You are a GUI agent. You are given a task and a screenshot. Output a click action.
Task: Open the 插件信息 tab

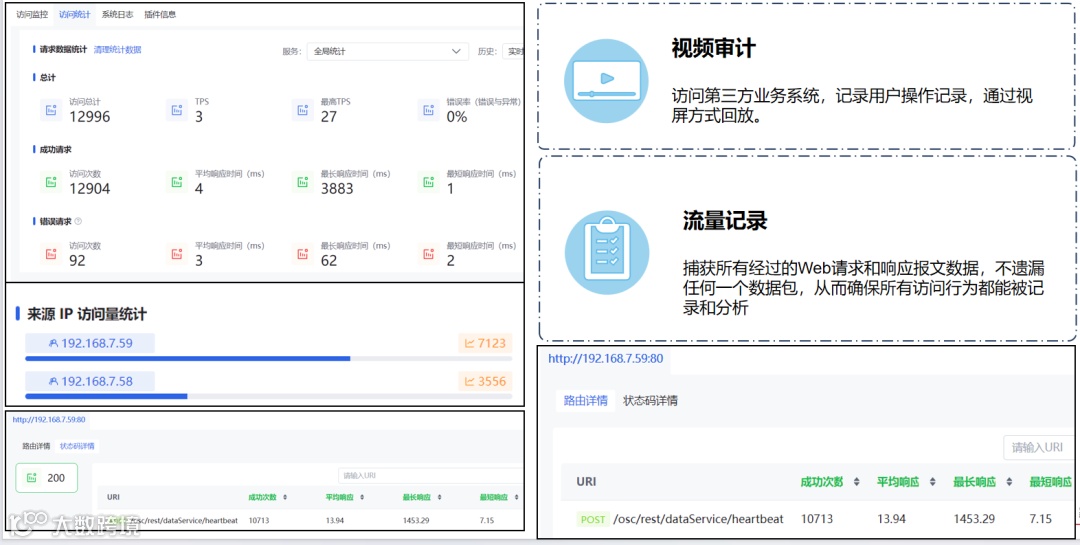160,14
